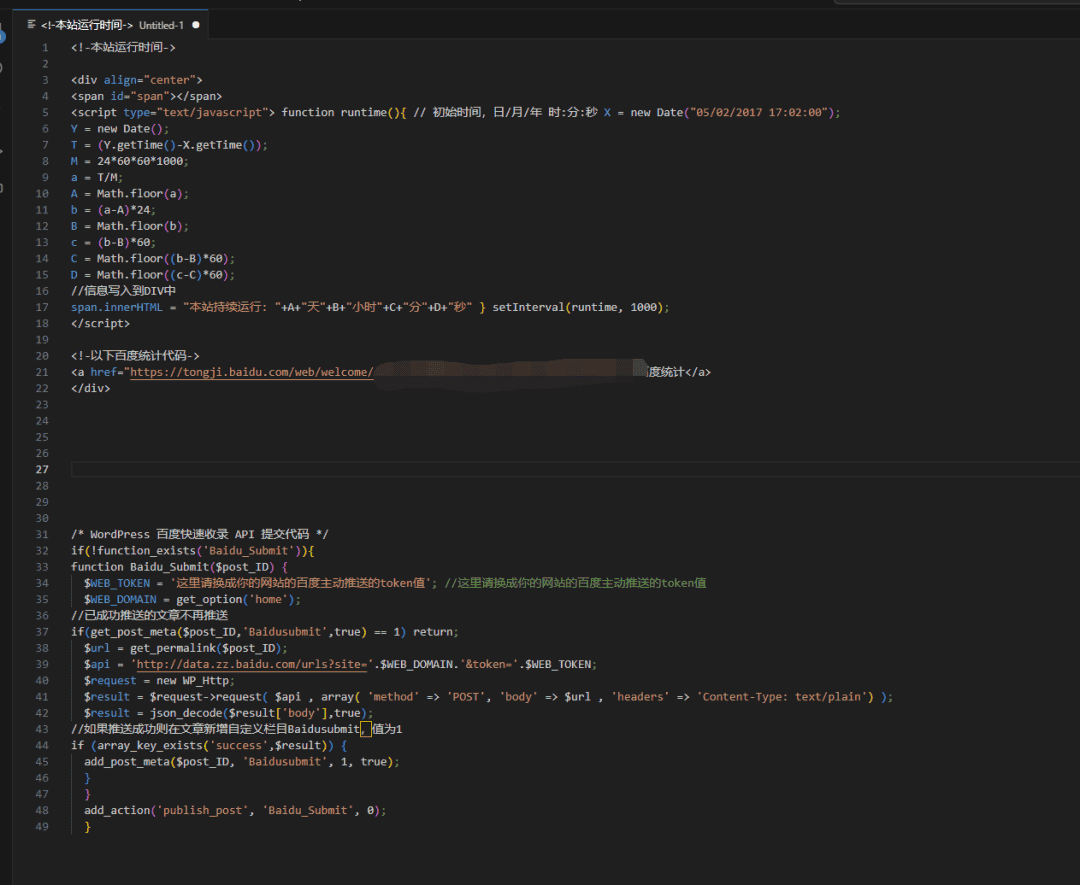Image resolution: width=1080 pixels, height=885 pixels.
Task: Click the WordPress API comment on line 31
Action: 199,534
